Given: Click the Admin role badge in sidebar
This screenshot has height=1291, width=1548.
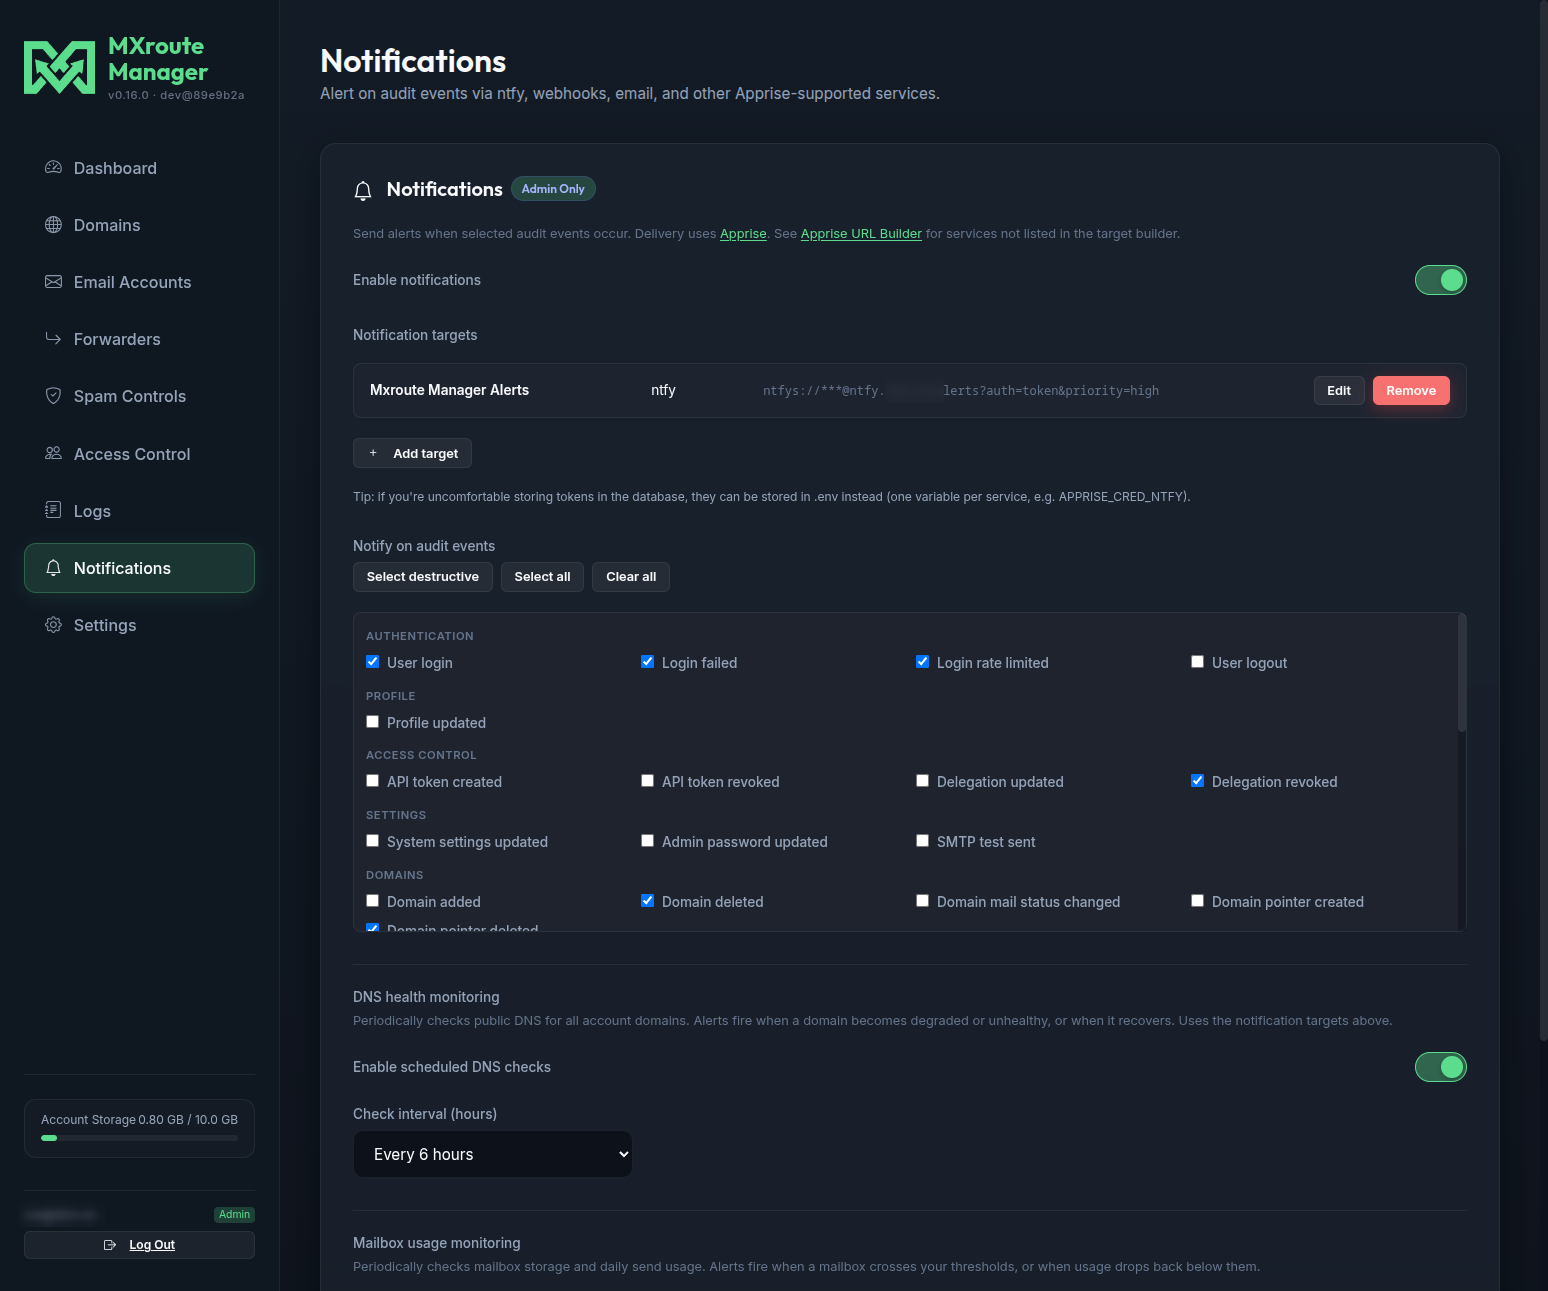Looking at the screenshot, I should (x=234, y=1215).
